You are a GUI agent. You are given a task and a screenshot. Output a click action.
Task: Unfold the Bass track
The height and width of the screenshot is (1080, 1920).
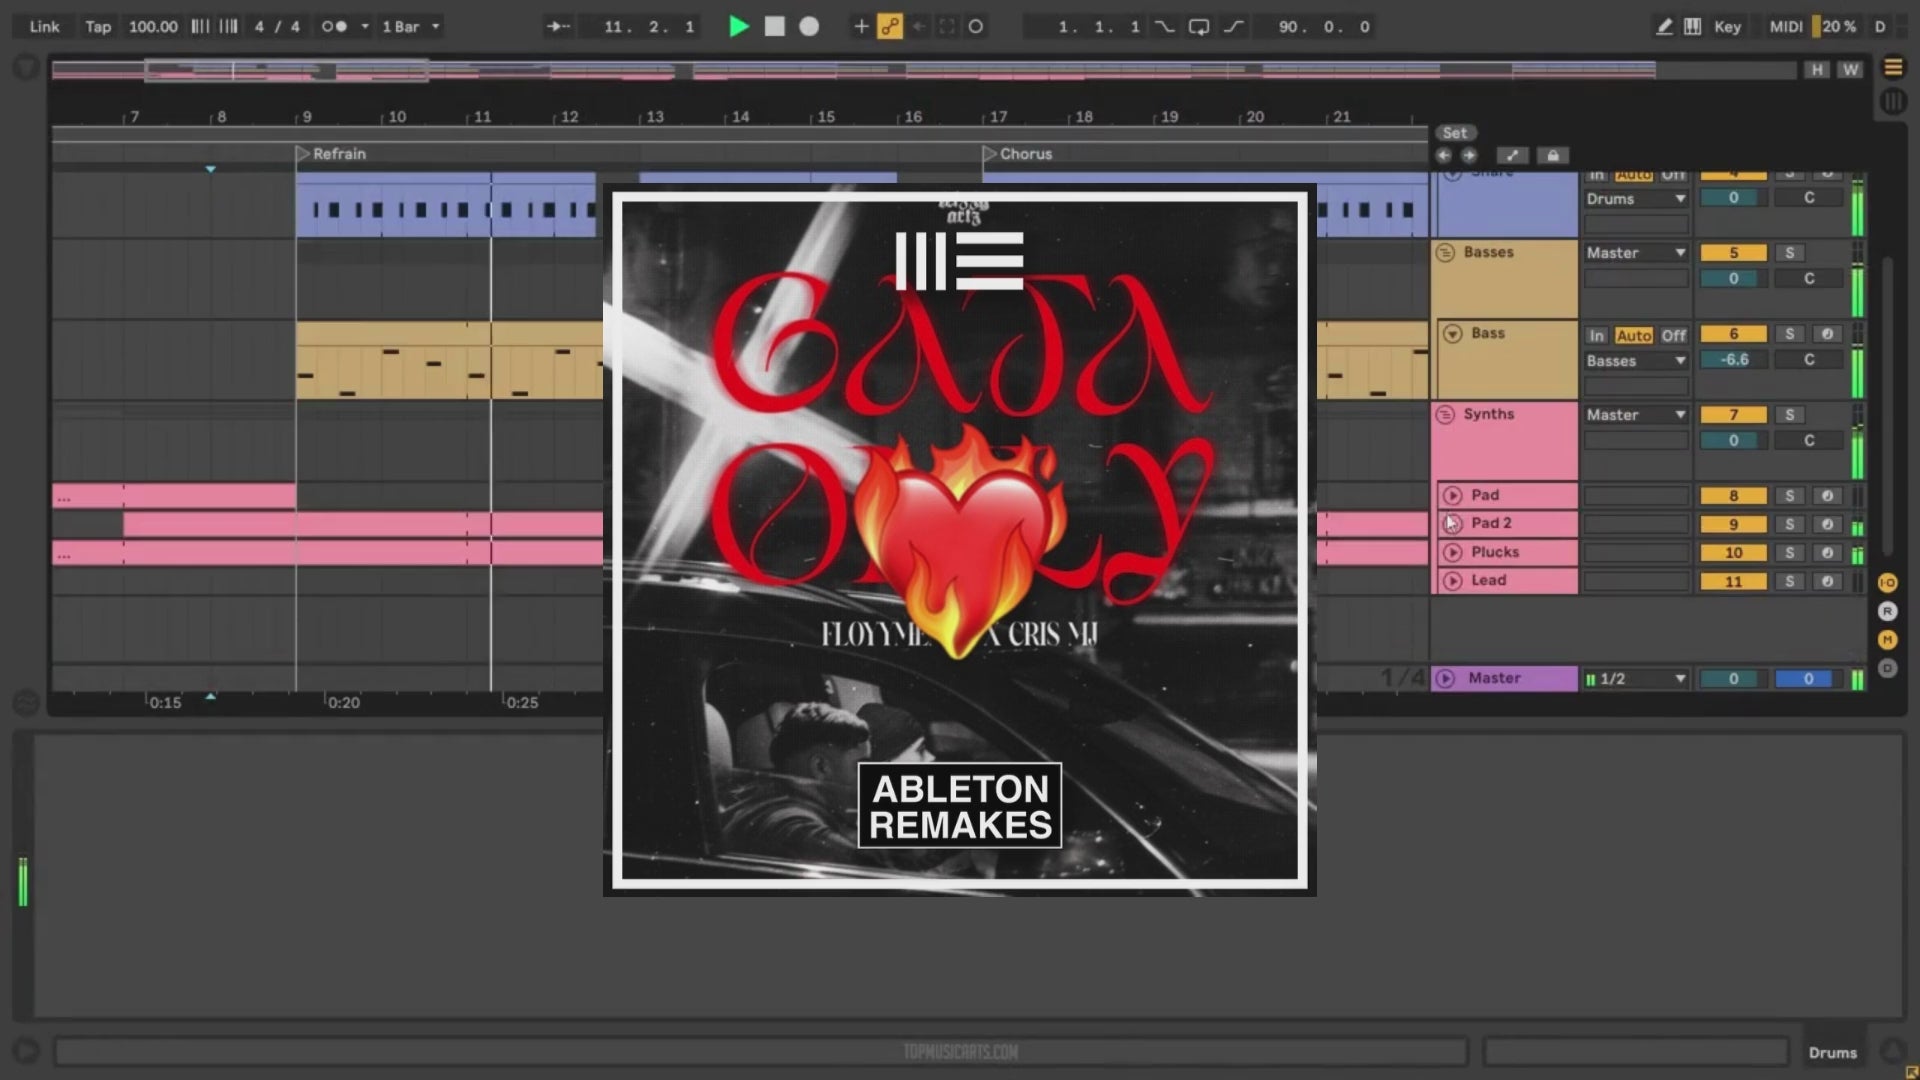(x=1453, y=334)
